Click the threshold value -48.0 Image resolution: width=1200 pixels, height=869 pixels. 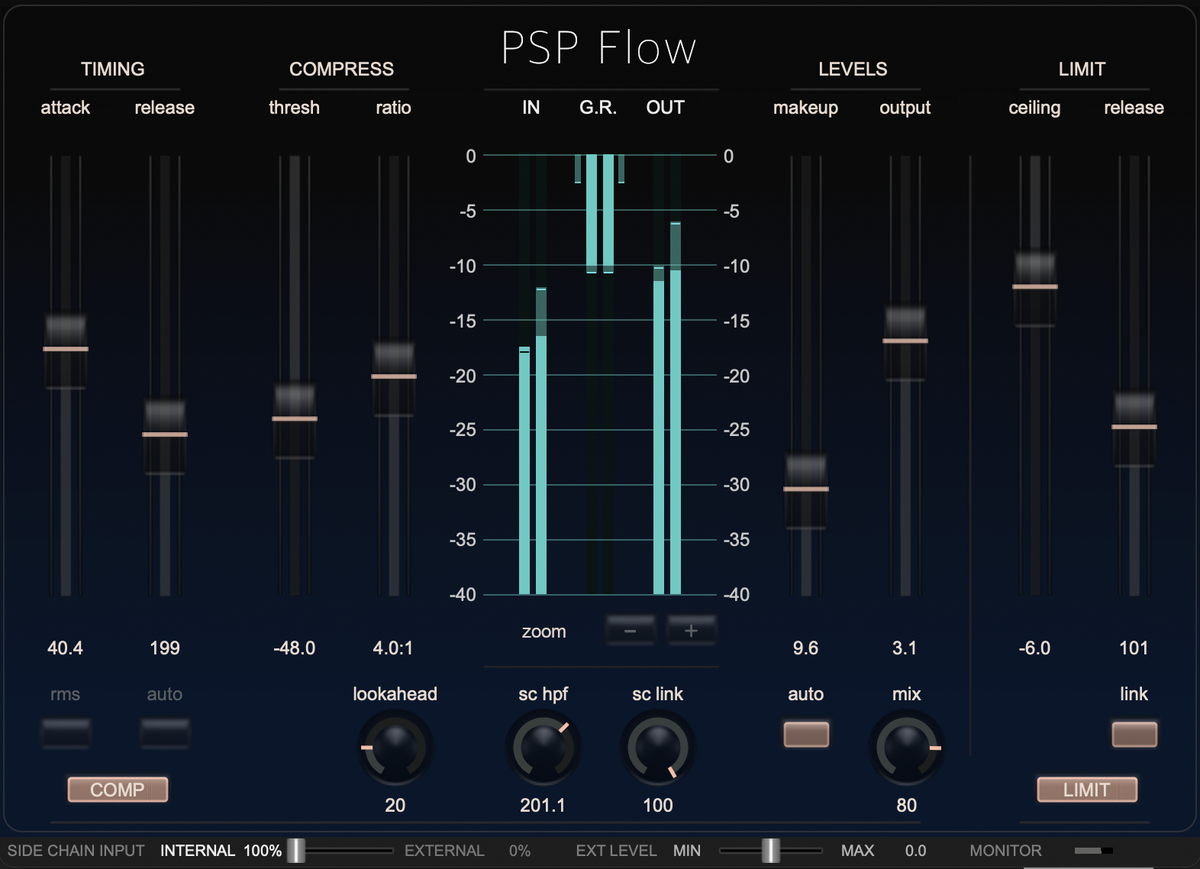pyautogui.click(x=294, y=648)
